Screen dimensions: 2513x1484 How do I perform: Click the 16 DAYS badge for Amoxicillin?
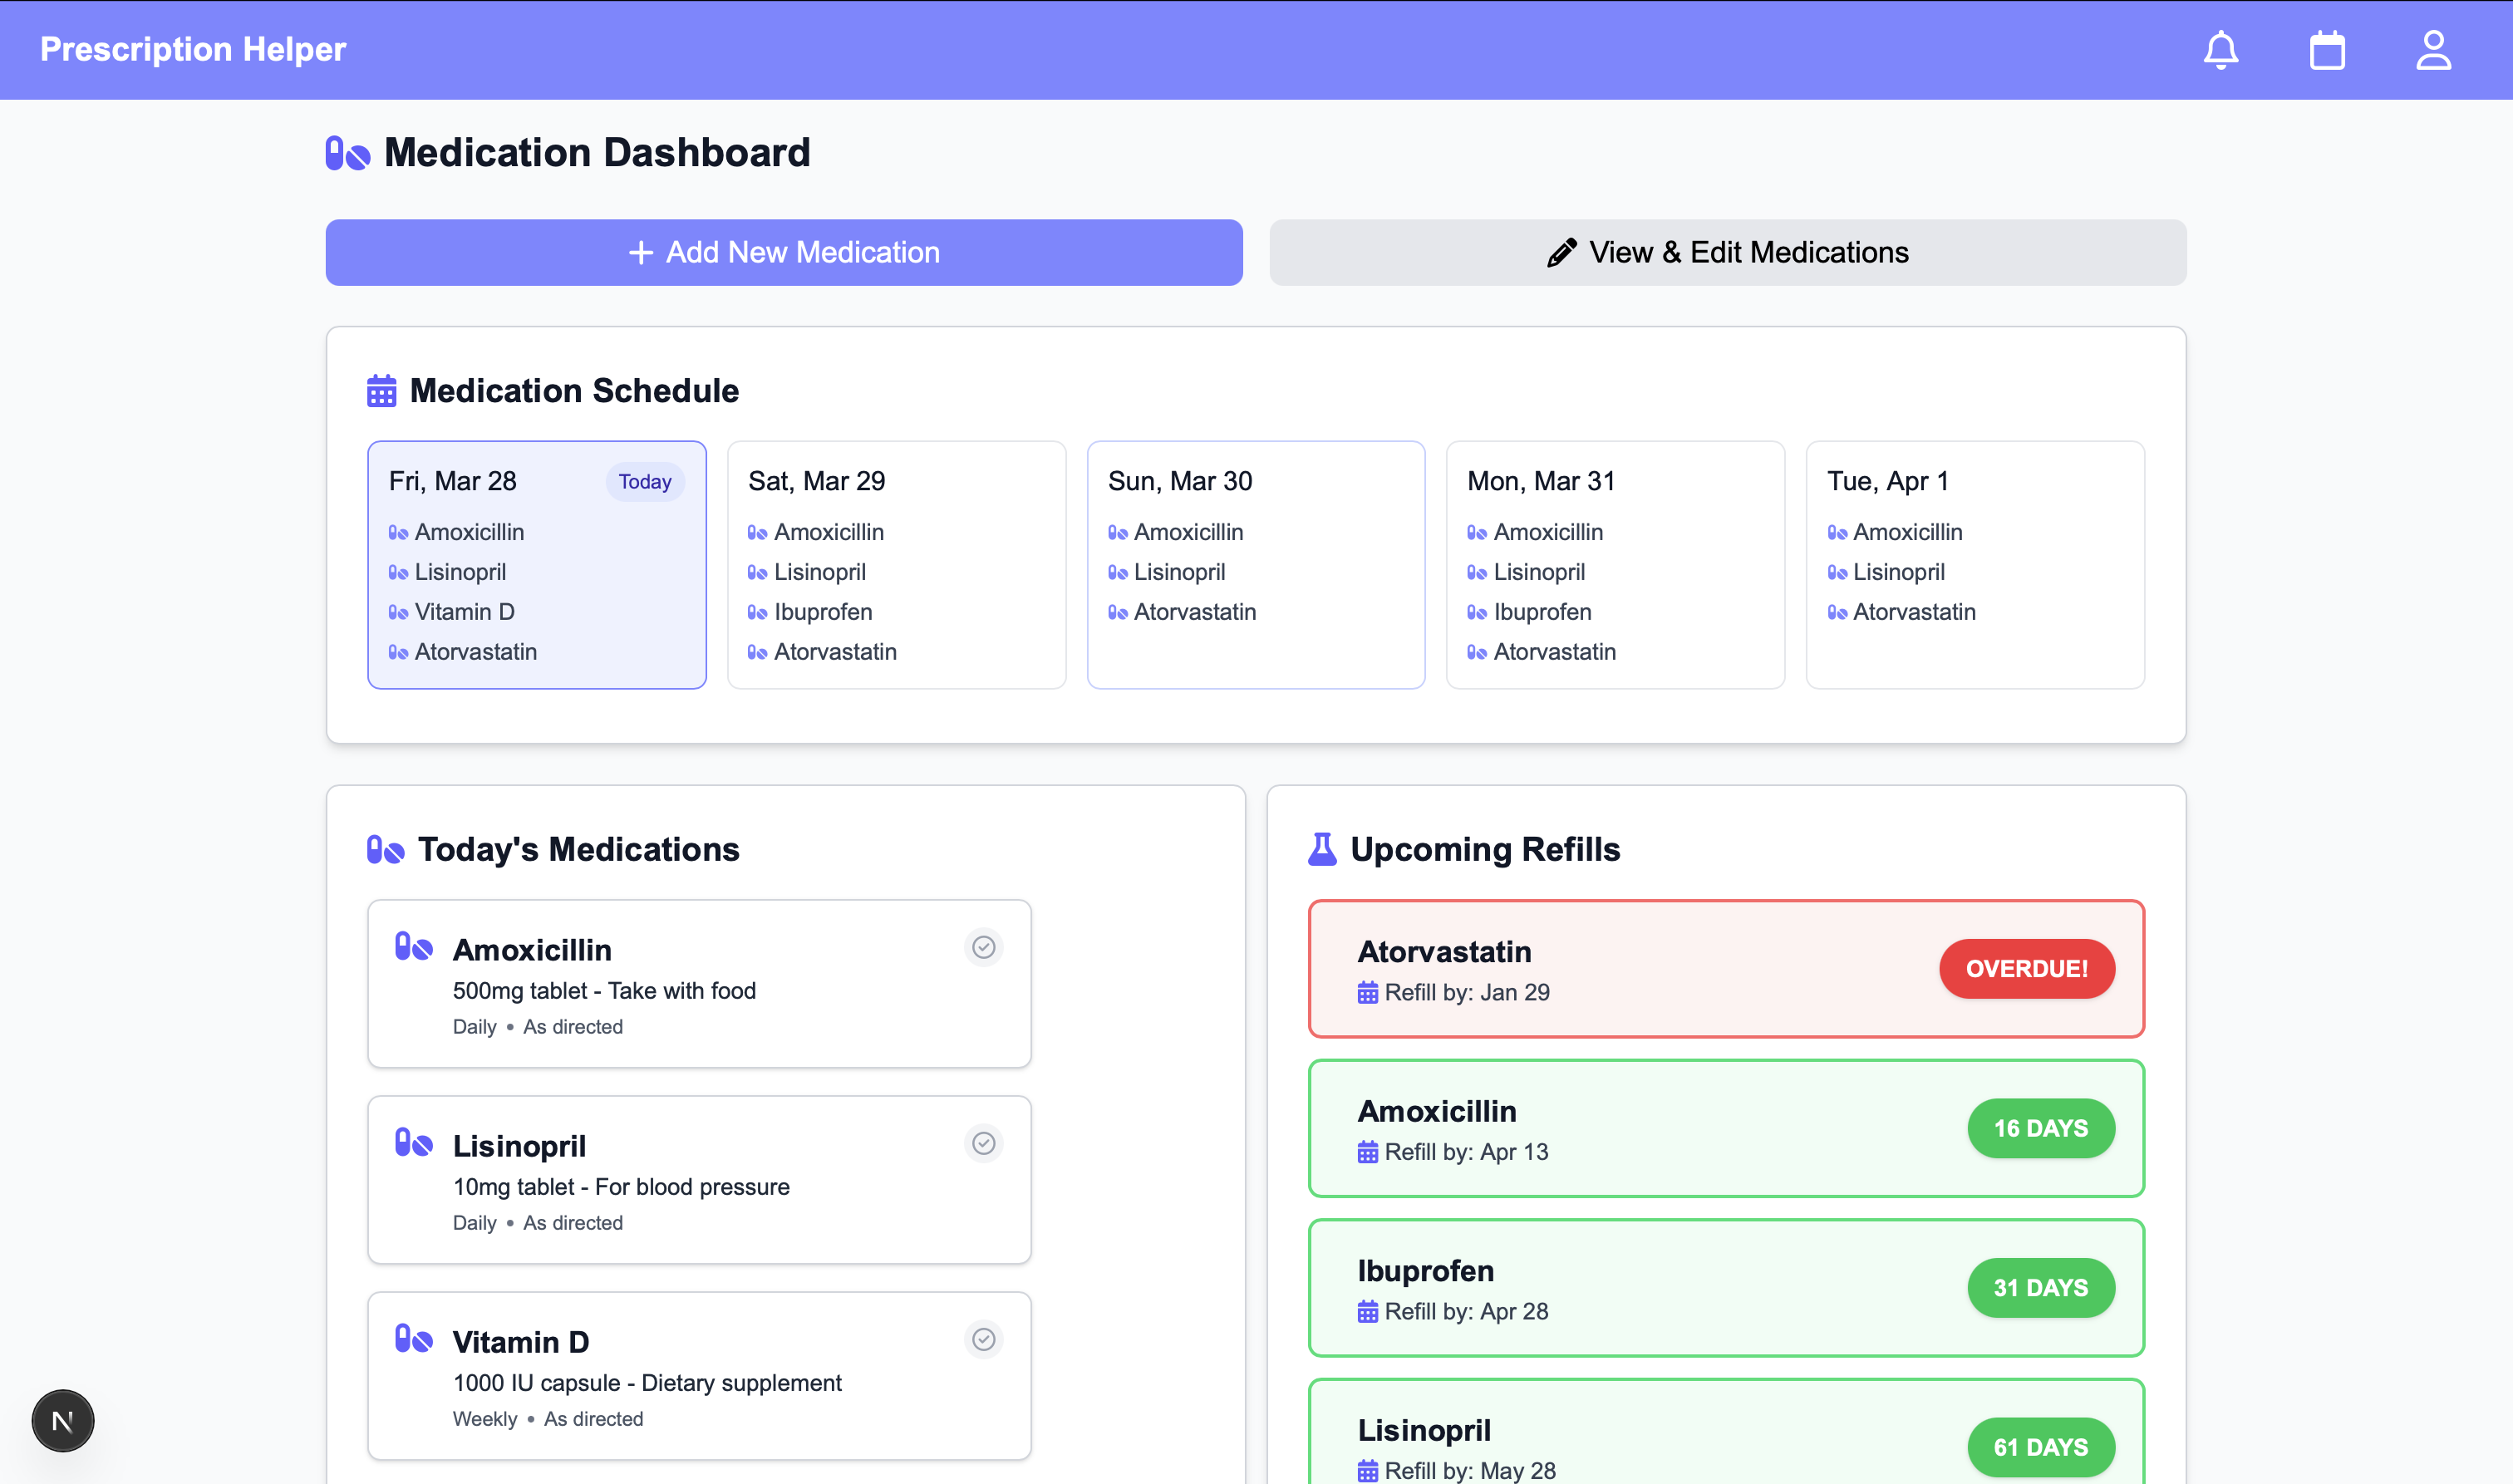[x=2040, y=1128]
